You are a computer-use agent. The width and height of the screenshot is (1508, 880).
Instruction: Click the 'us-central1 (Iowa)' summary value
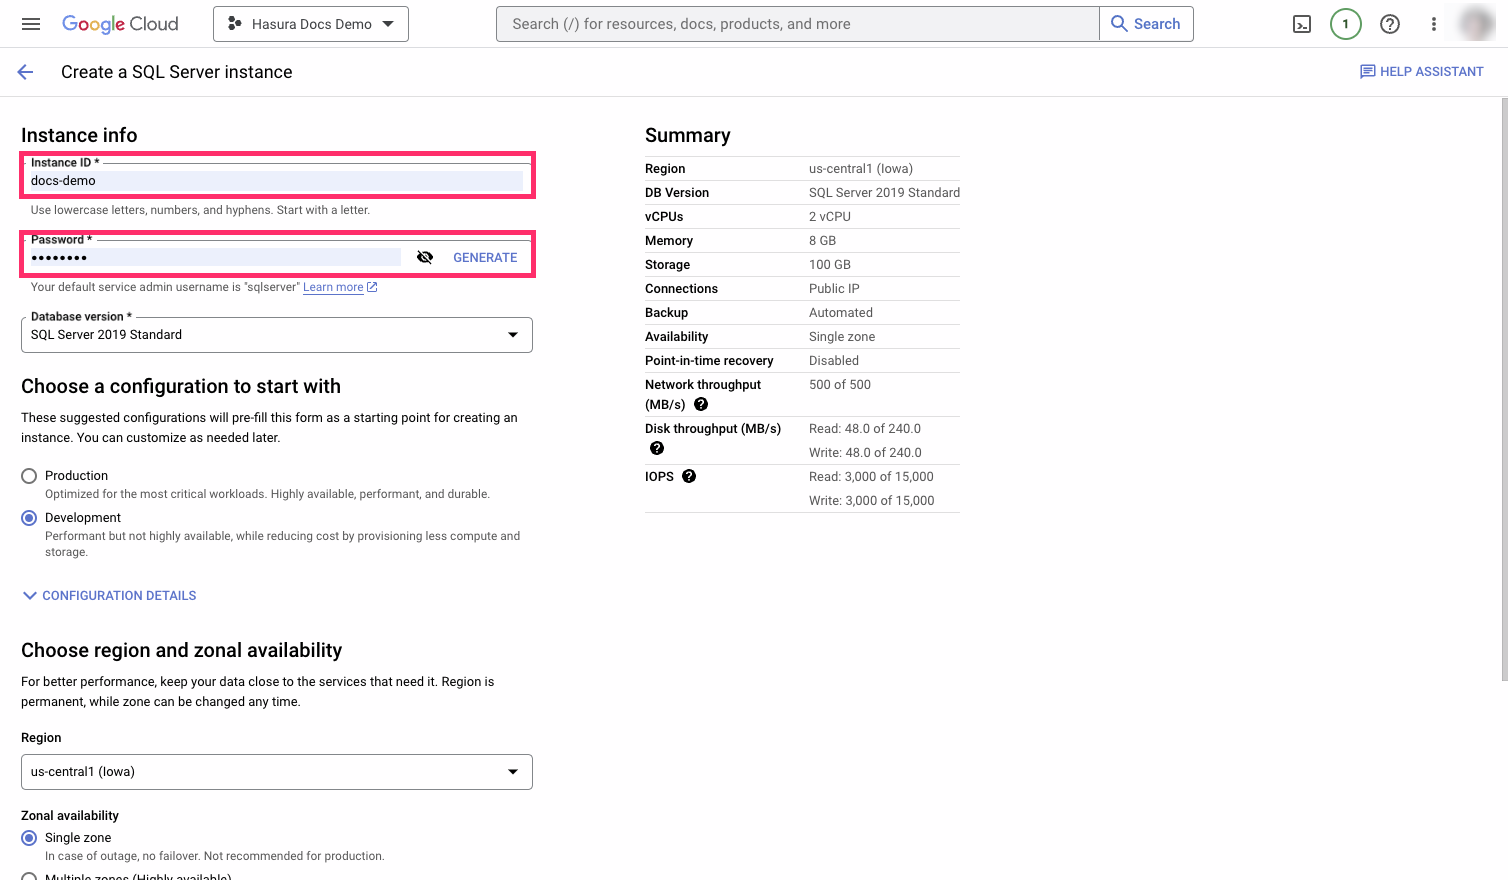coord(861,169)
